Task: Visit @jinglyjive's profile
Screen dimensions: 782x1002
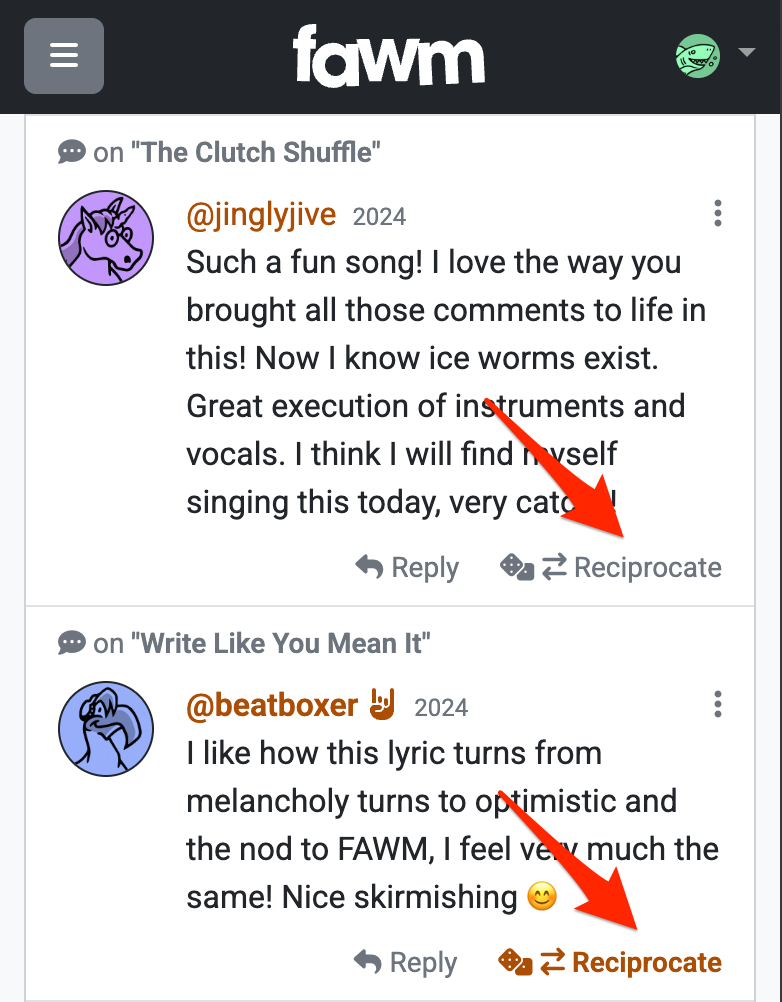Action: point(261,214)
